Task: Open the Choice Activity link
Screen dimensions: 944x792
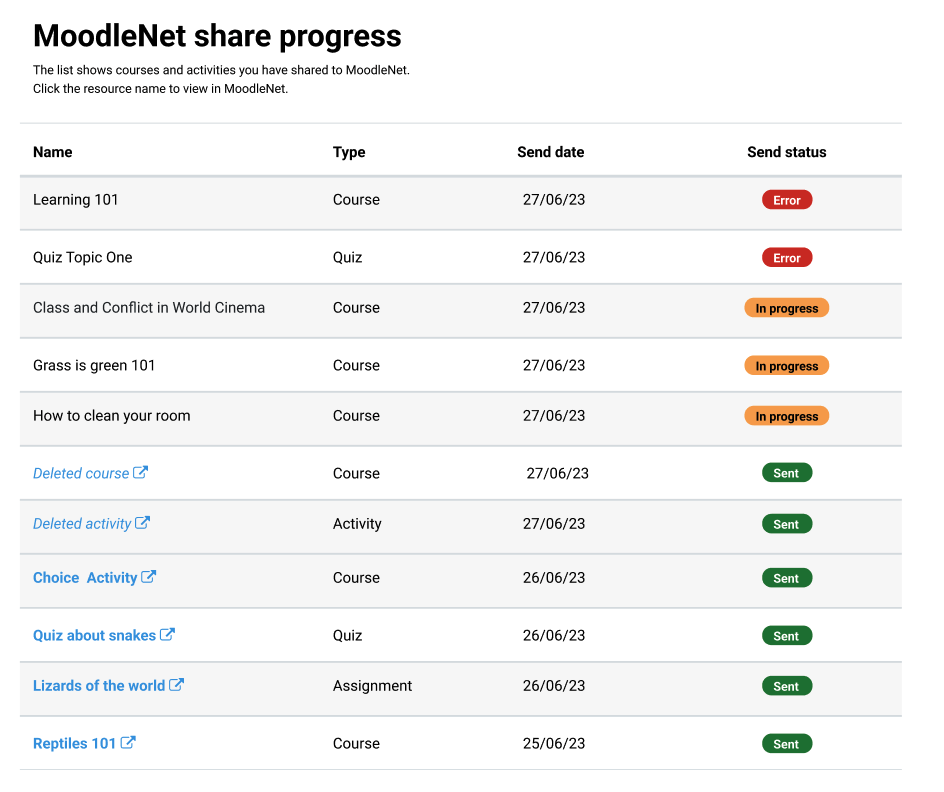Action: coord(85,578)
